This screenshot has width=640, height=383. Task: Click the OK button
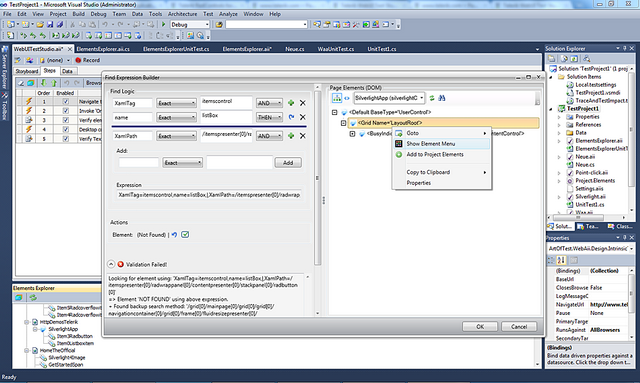pos(480,326)
